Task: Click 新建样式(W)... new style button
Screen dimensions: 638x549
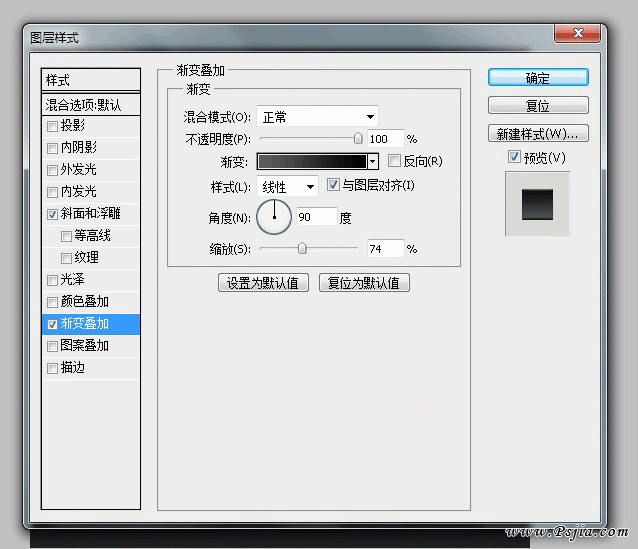Action: (x=537, y=134)
